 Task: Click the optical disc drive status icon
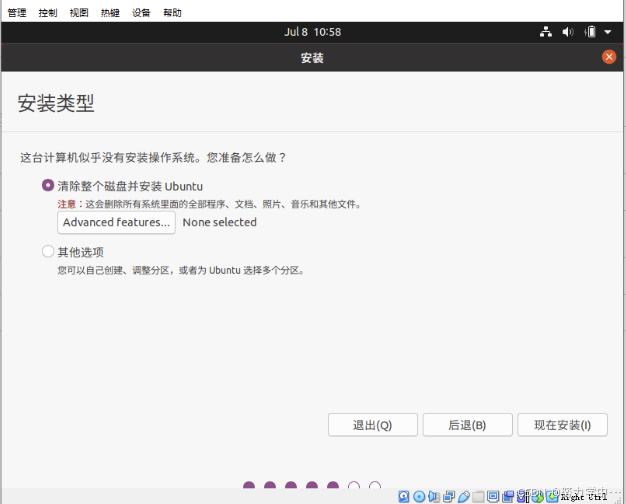[x=419, y=496]
